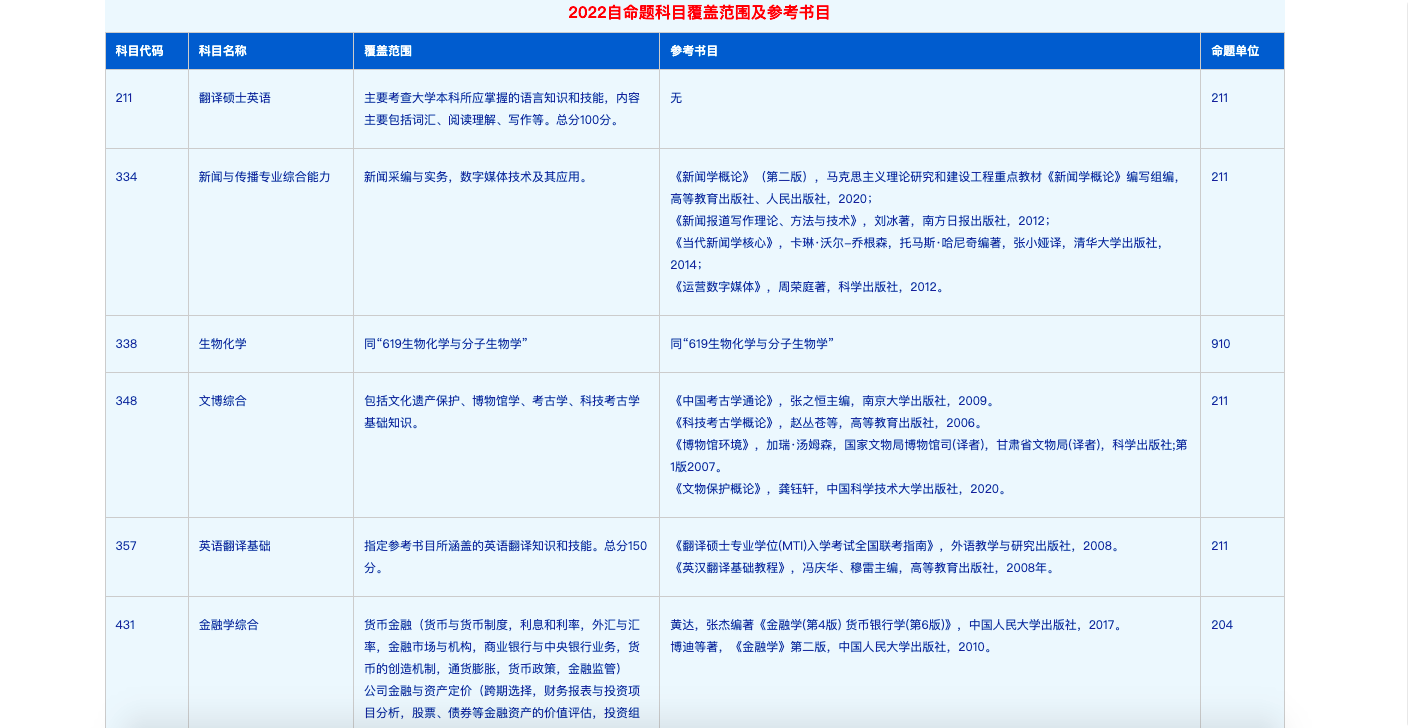Click subject name 金融学综合
Screen dimensions: 1408x728
click(229, 625)
